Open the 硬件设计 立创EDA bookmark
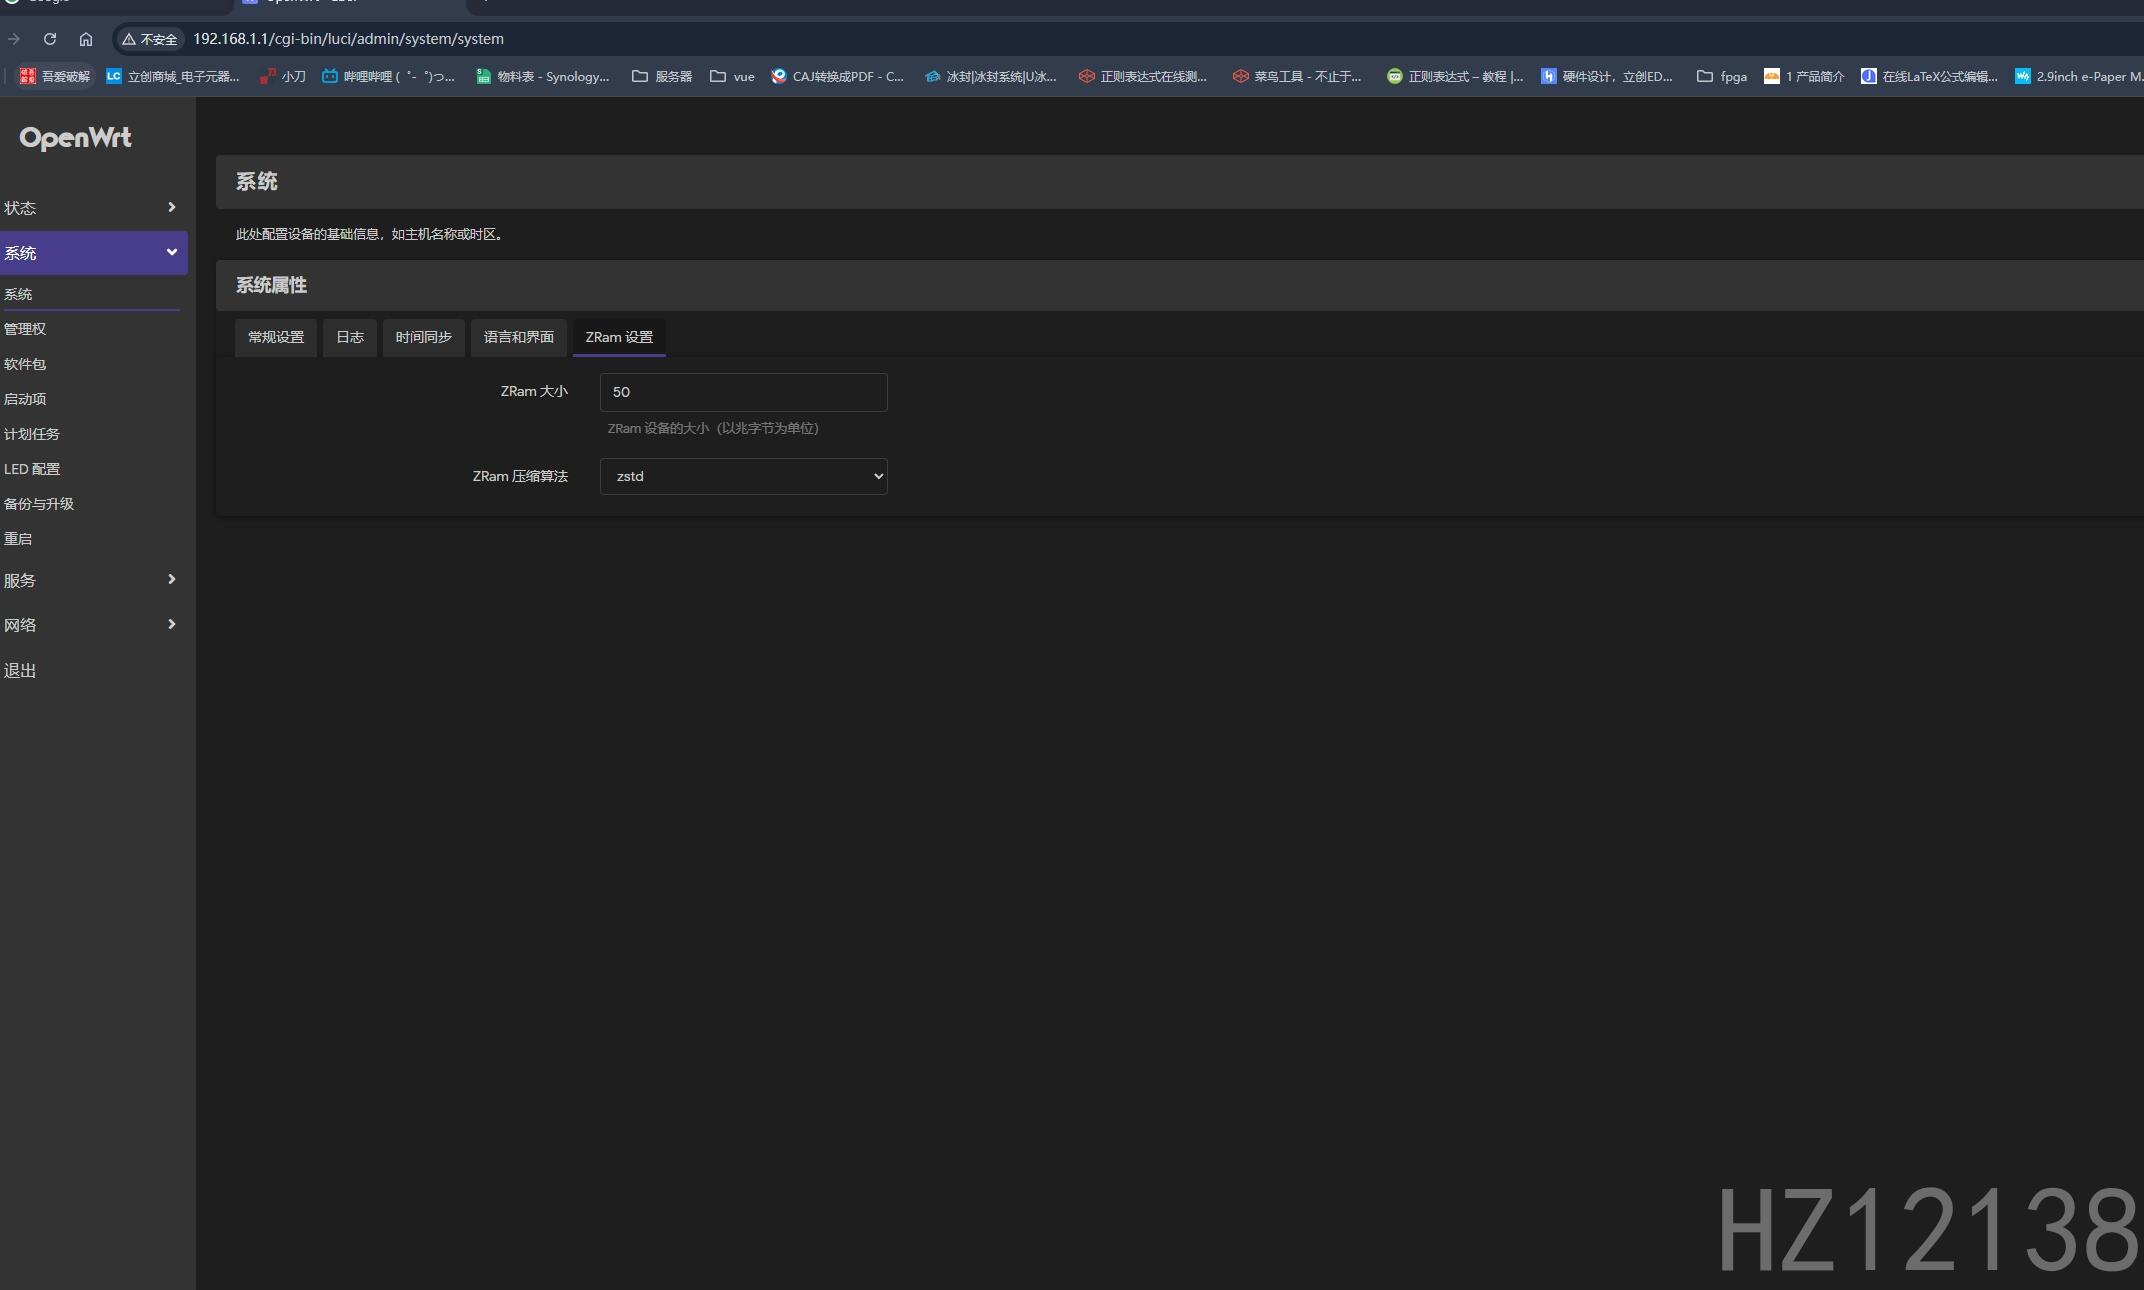Viewport: 2144px width, 1290px height. pos(1607,76)
